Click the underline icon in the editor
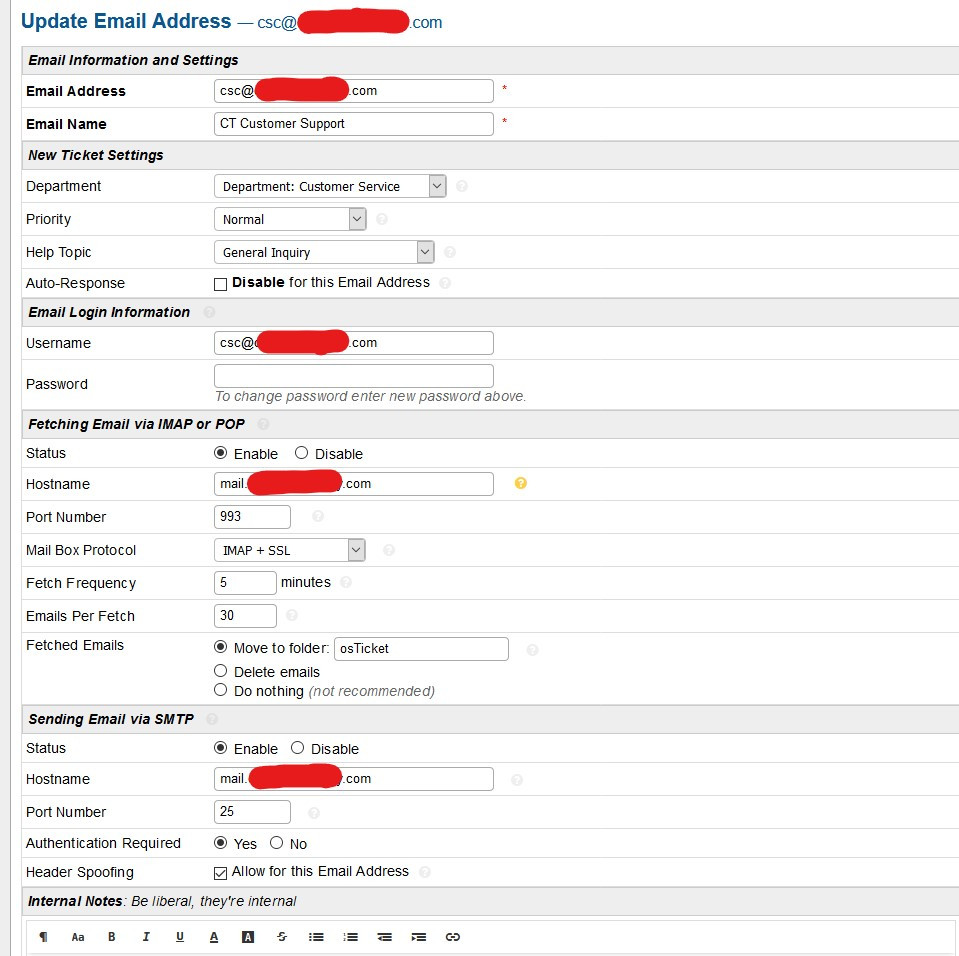The height and width of the screenshot is (956, 959). (180, 937)
